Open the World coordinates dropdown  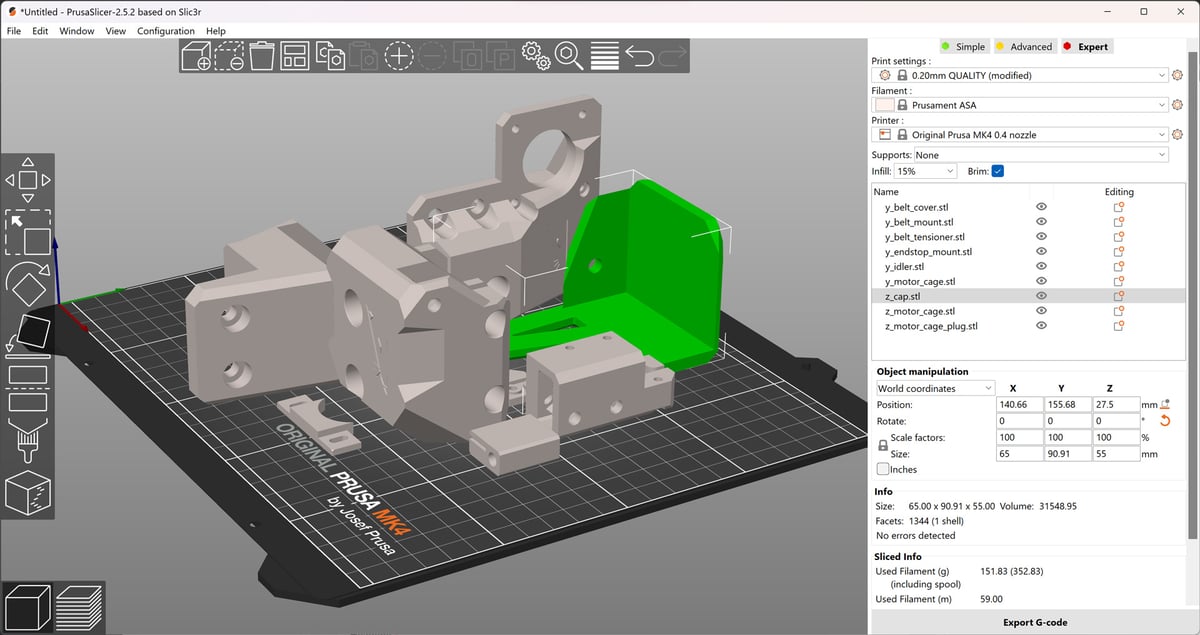(x=935, y=388)
